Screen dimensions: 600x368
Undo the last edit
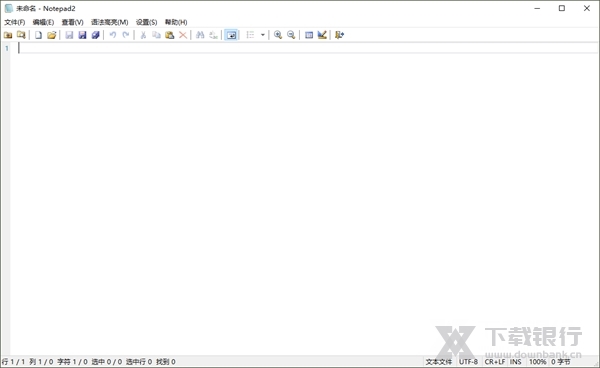tap(113, 35)
